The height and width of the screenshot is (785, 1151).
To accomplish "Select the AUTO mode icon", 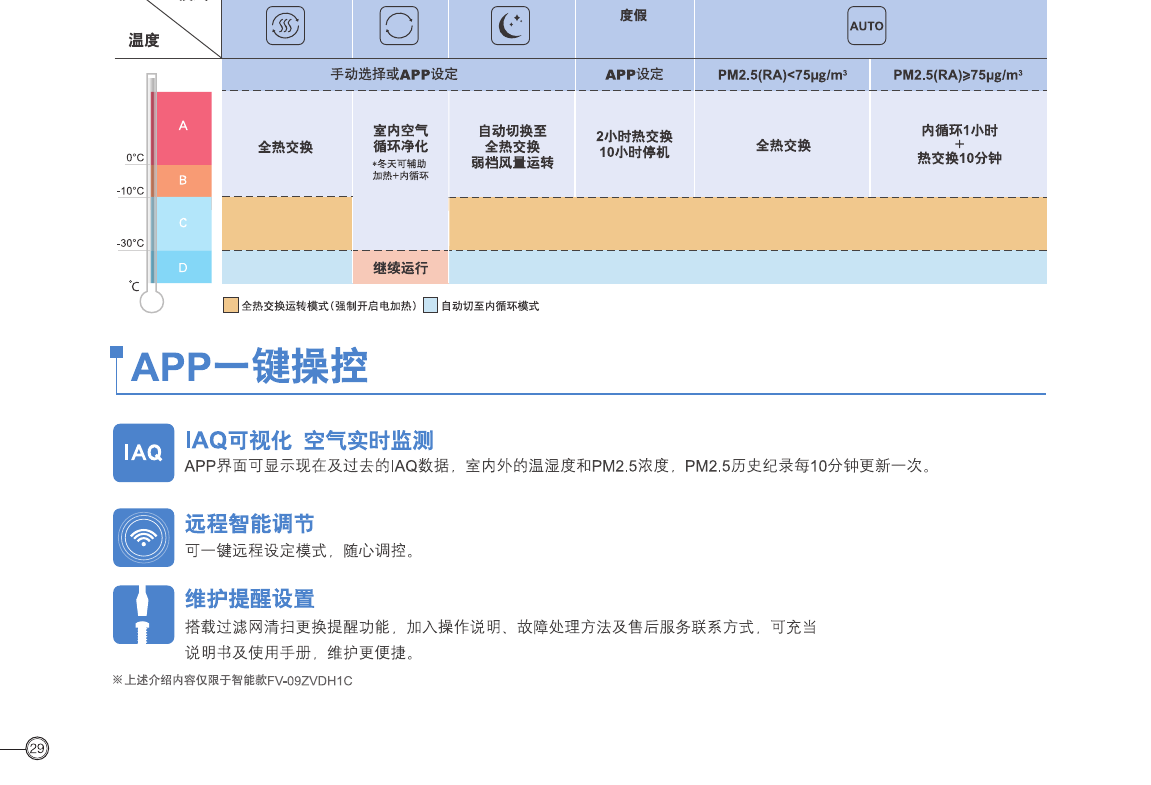I will tap(866, 26).
